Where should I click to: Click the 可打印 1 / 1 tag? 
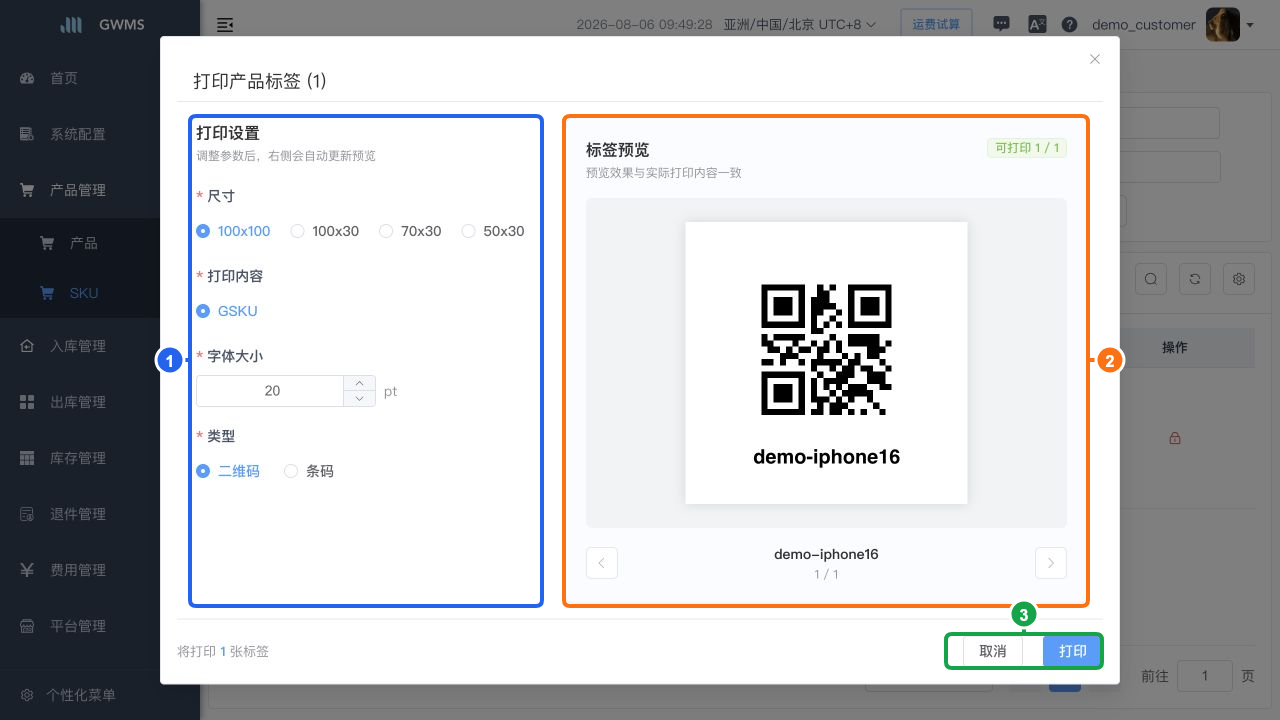[1027, 148]
